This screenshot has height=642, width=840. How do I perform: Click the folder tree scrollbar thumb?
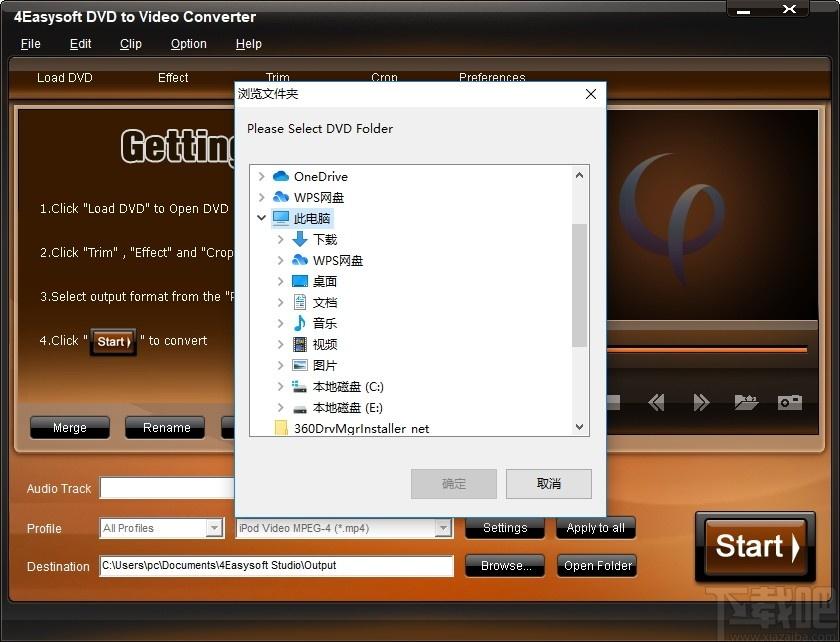[579, 285]
